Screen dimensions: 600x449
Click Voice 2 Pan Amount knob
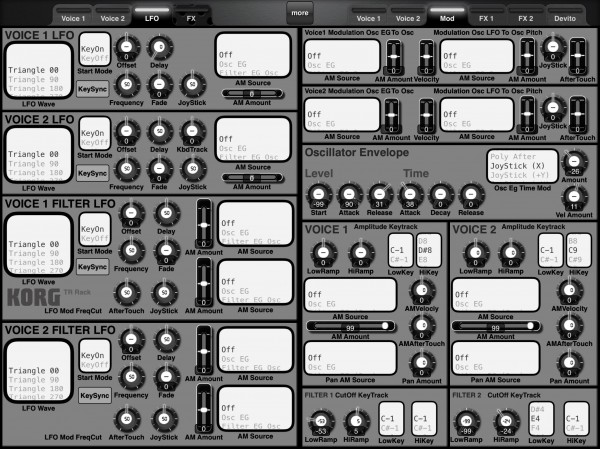point(569,364)
